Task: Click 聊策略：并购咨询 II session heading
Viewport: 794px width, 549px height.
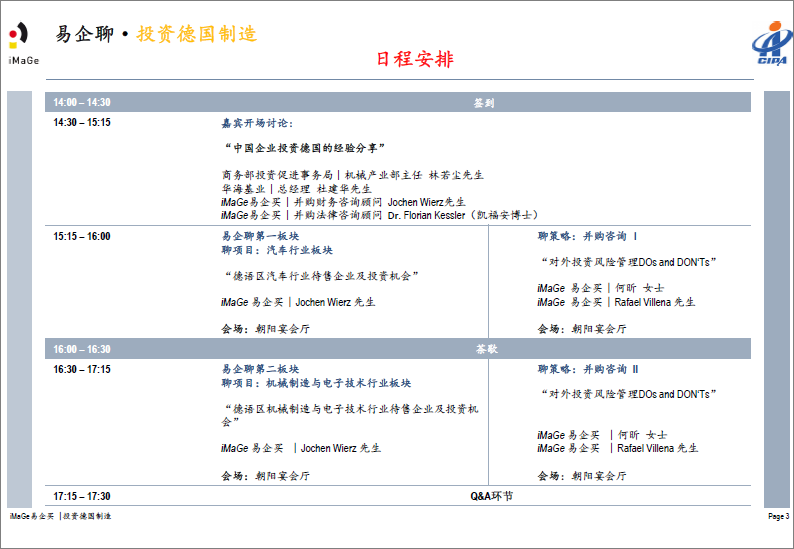Action: point(588,369)
